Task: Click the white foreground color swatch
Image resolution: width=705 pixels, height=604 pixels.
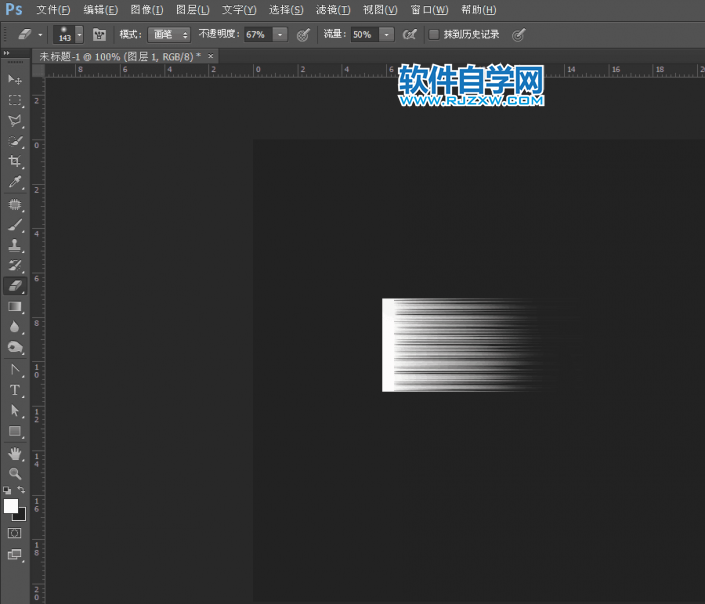Action: coord(11,506)
